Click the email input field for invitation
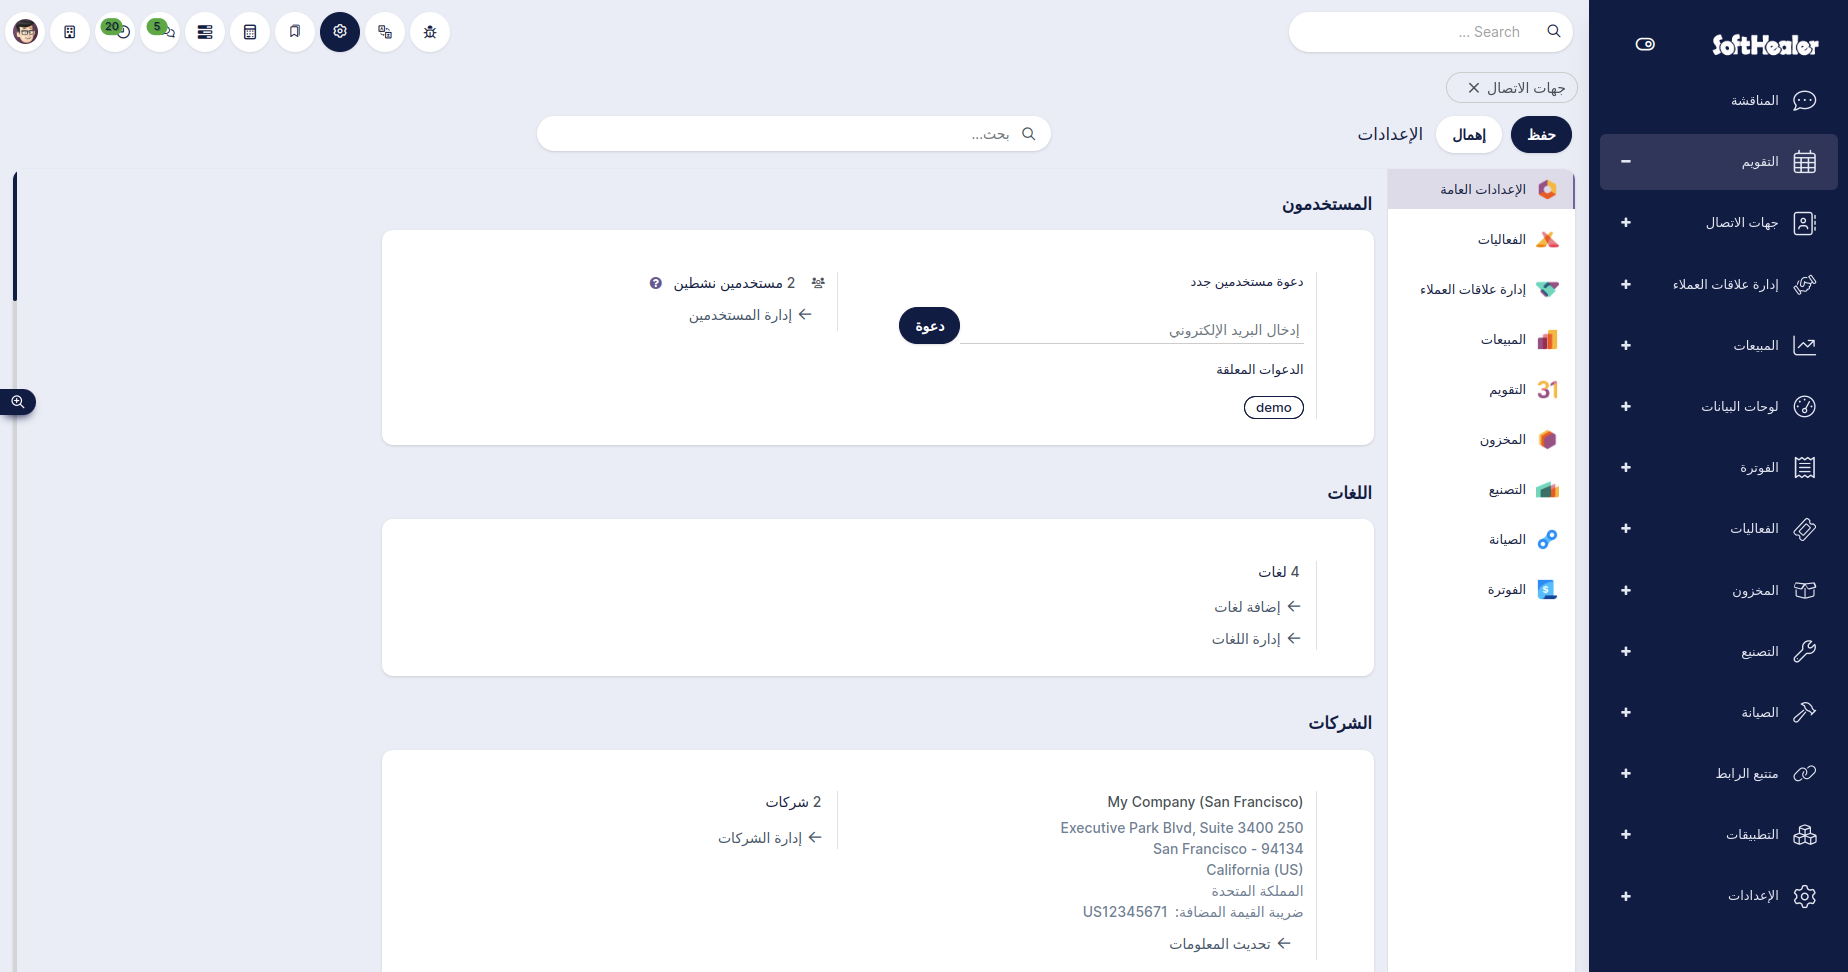1848x972 pixels. [x=1132, y=330]
